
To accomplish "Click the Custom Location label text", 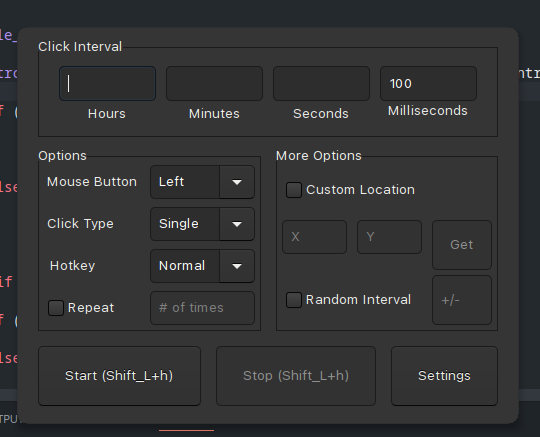I will pos(361,190).
